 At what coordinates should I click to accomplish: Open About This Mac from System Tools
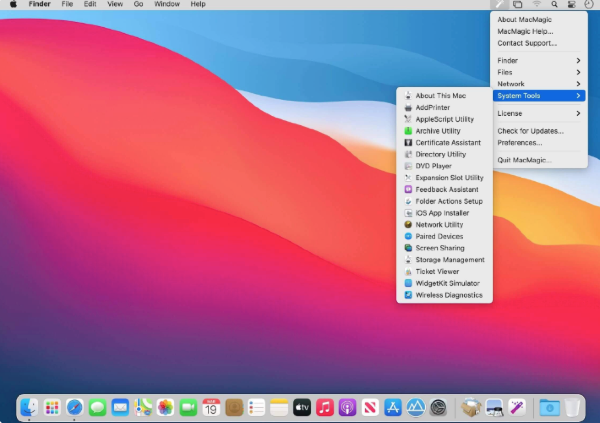pos(444,96)
